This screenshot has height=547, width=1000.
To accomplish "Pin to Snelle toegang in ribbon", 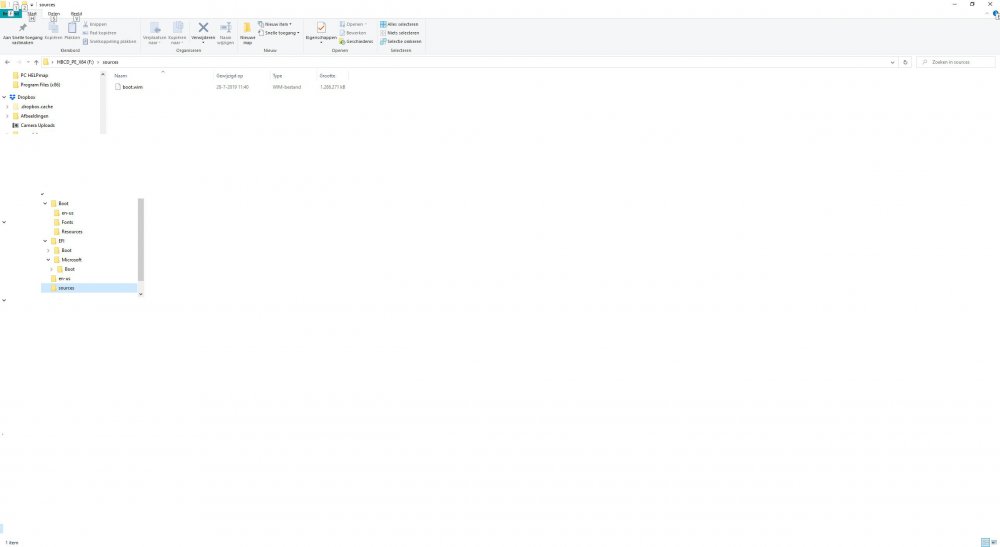I will click(x=22, y=33).
